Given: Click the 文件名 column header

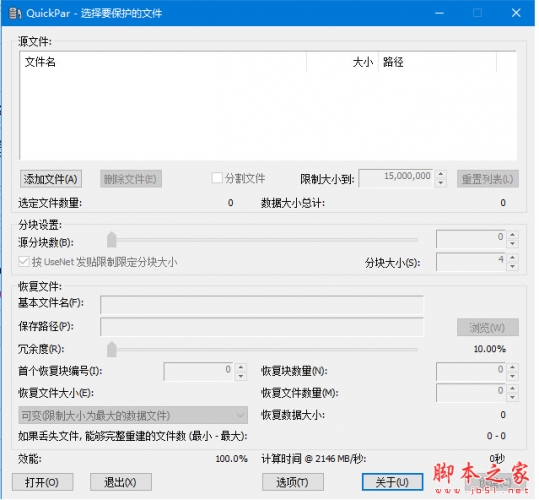Looking at the screenshot, I should [163, 62].
